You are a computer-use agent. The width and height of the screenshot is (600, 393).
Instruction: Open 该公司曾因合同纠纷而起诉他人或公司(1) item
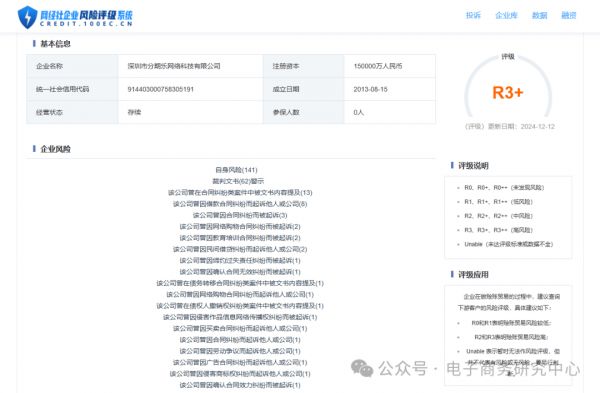(240, 340)
